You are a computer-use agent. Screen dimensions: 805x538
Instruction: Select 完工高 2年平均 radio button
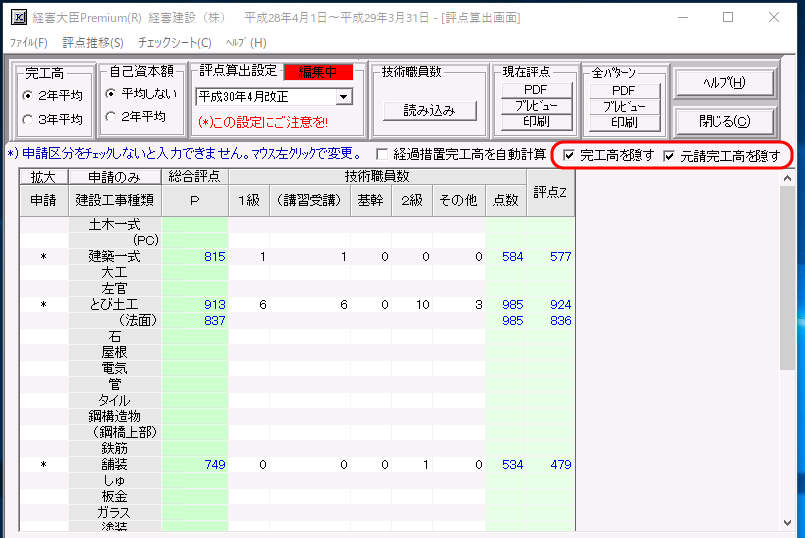pos(53,95)
